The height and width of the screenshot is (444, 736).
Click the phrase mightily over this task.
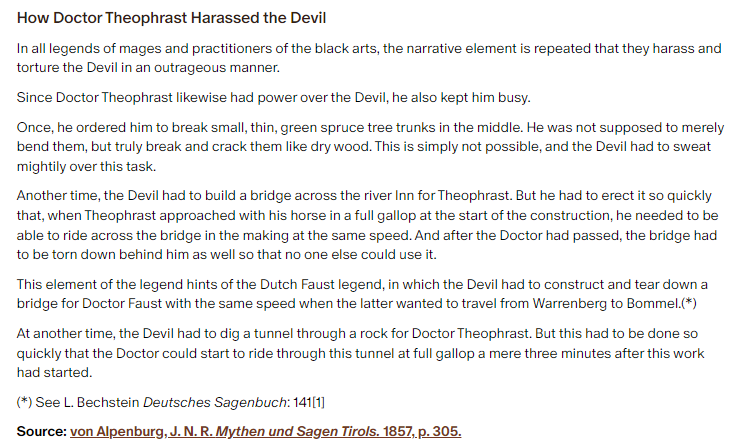(x=86, y=166)
